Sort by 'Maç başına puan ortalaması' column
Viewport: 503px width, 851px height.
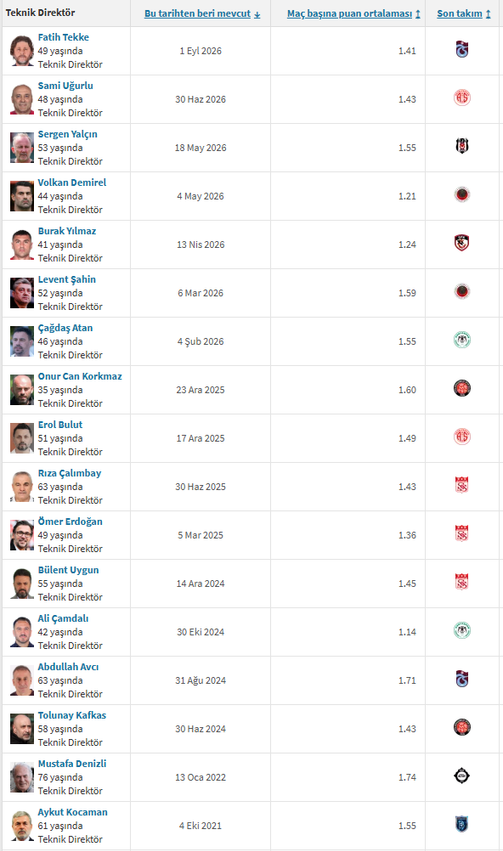[354, 14]
